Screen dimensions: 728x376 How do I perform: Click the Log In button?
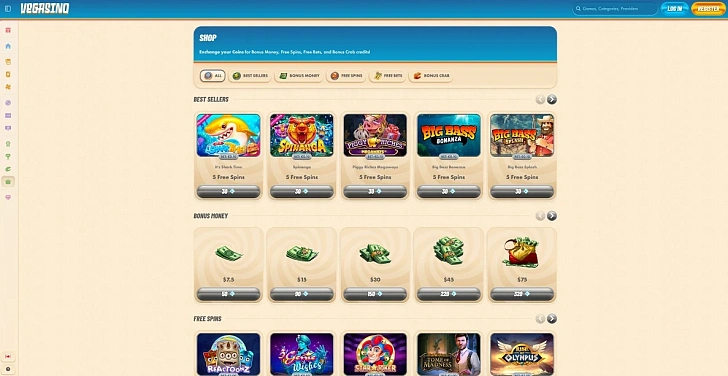click(675, 8)
